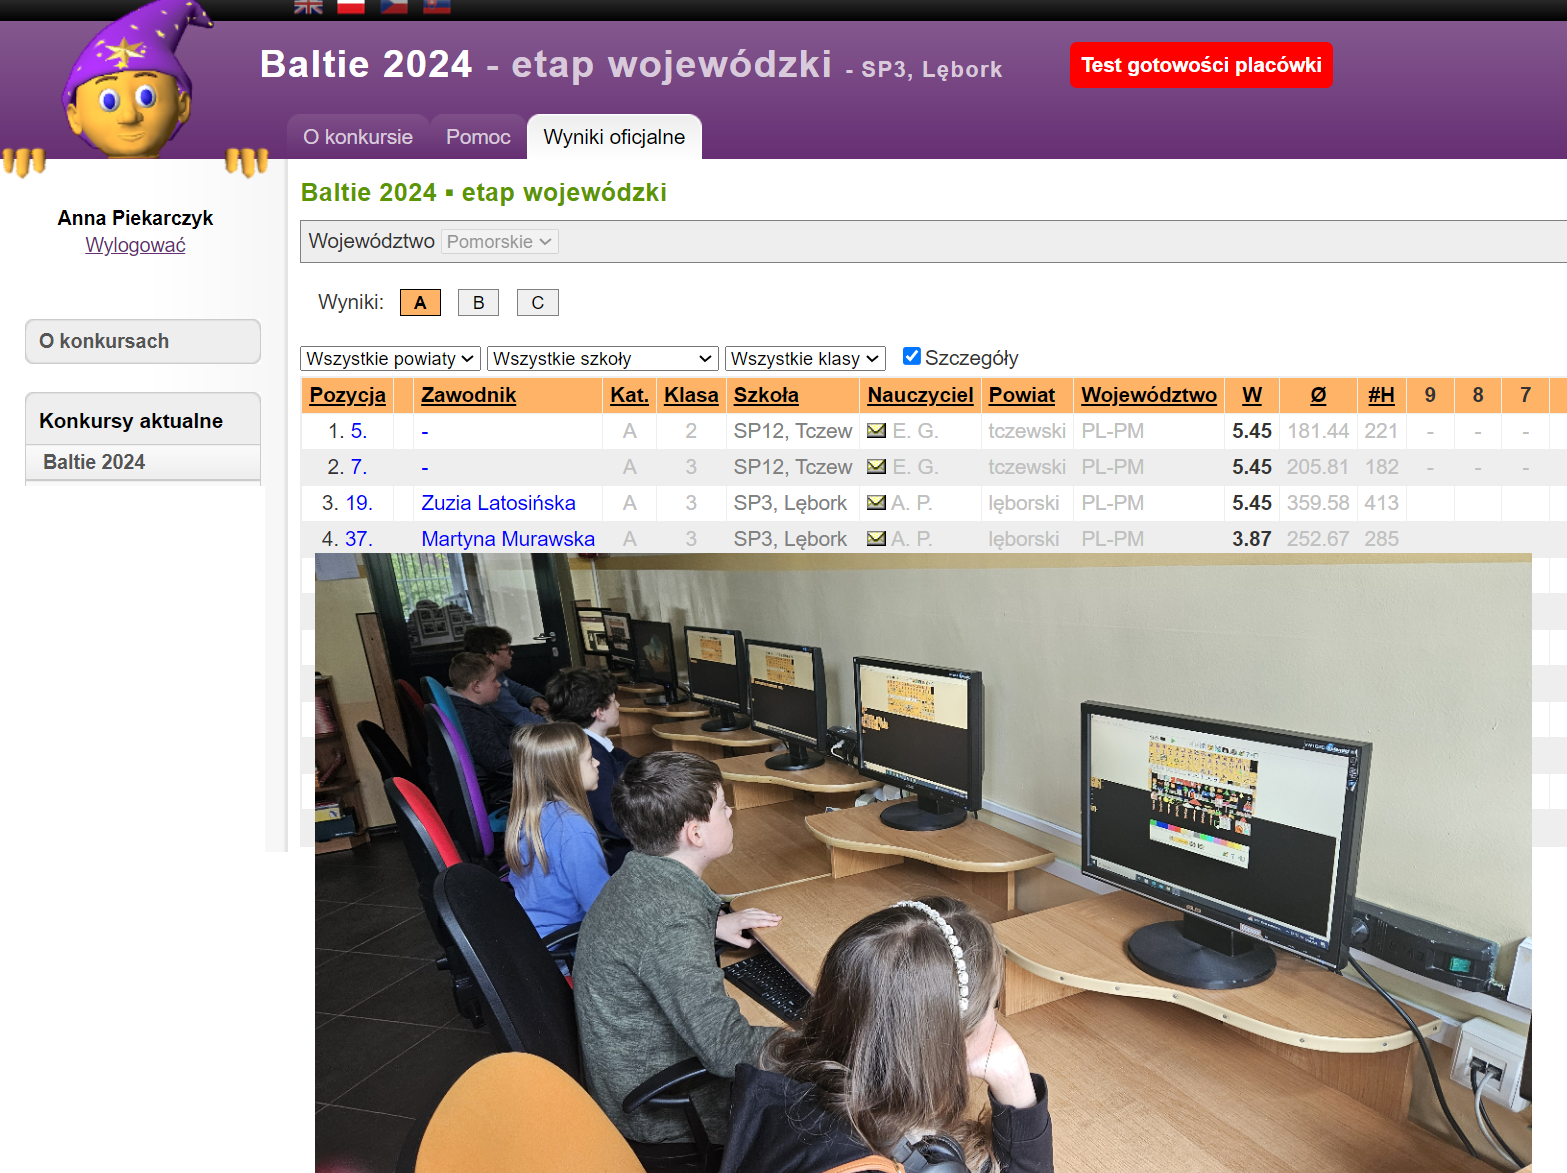Switch language using the UK flag
The height and width of the screenshot is (1173, 1567).
308,6
